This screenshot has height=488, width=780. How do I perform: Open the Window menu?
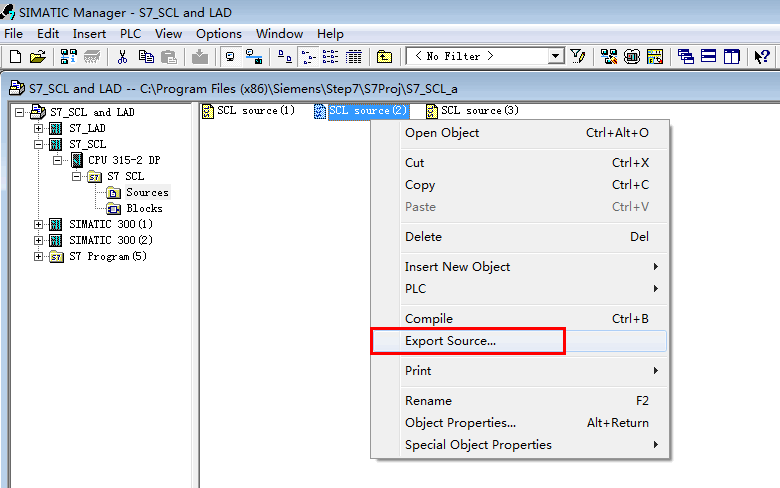279,34
